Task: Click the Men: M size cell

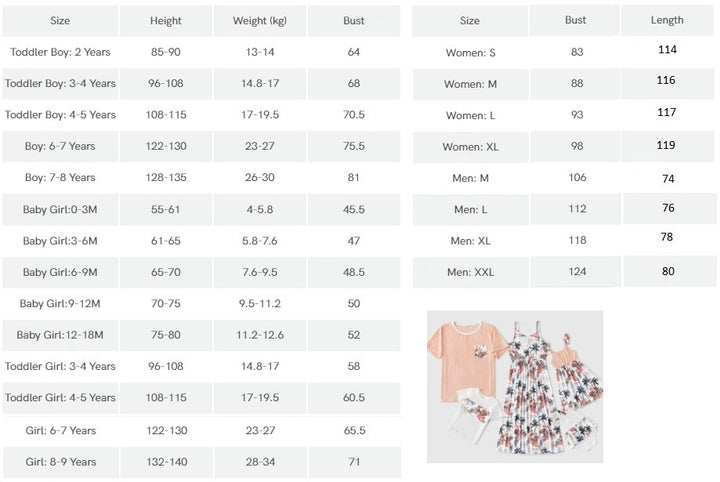Action: pos(470,178)
